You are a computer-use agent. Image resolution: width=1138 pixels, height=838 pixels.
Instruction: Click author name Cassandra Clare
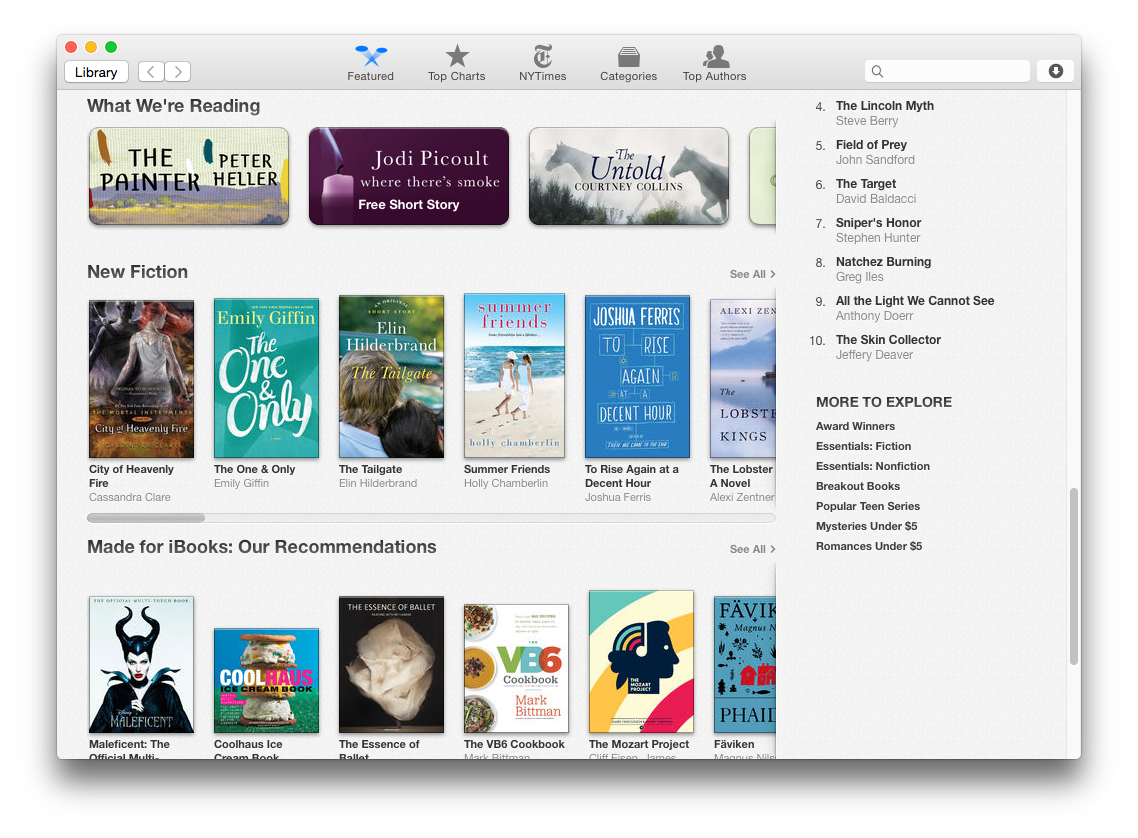click(130, 498)
